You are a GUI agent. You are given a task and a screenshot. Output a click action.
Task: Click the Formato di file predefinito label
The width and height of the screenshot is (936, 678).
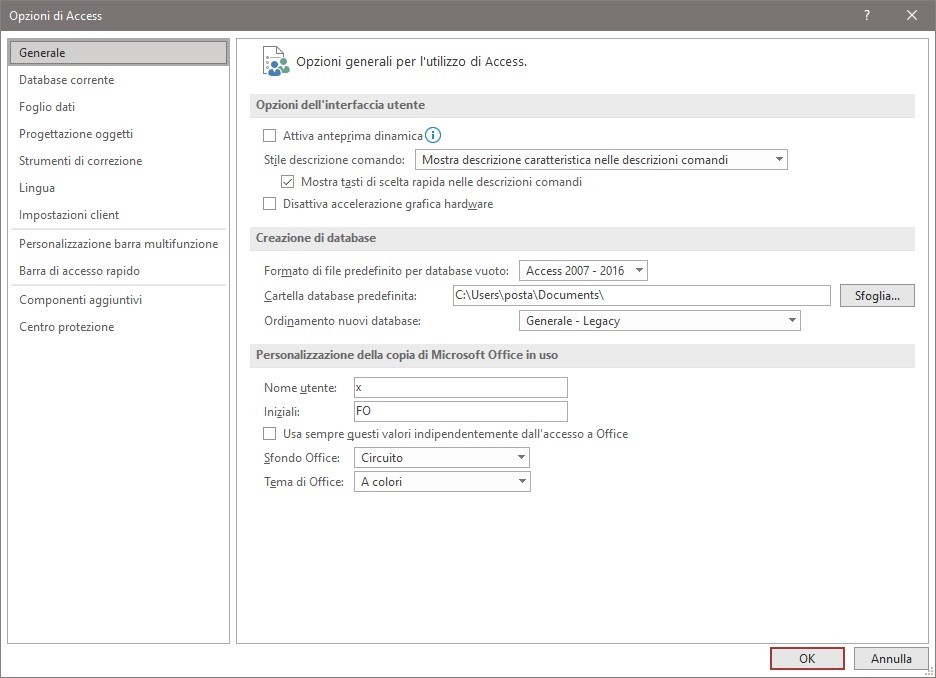pyautogui.click(x=386, y=271)
